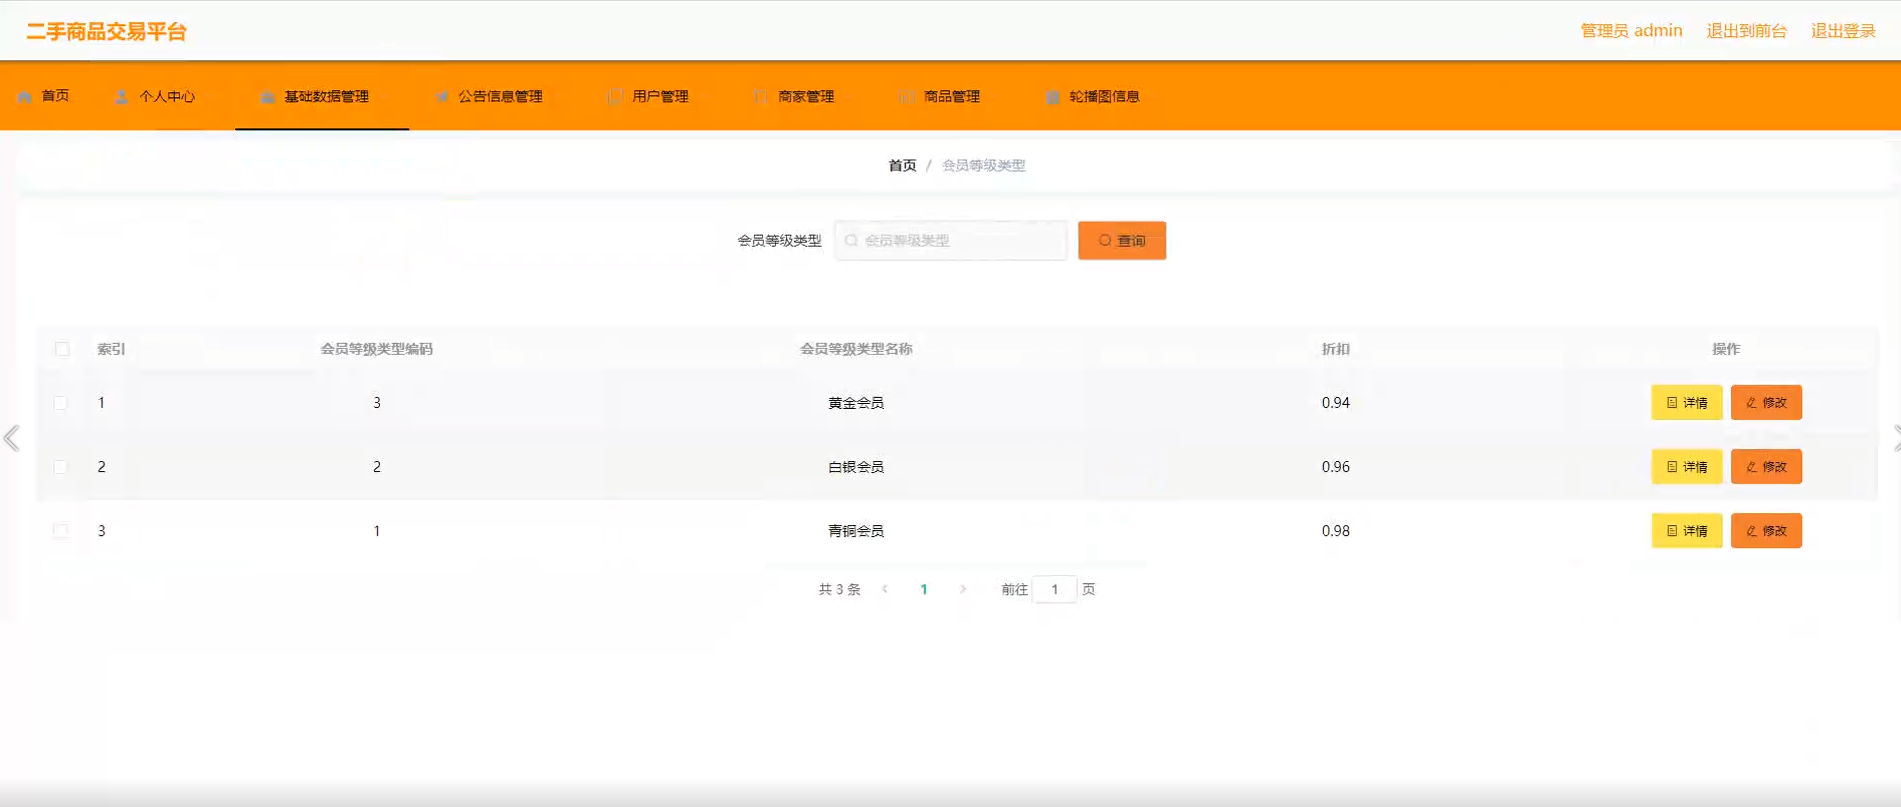The width and height of the screenshot is (1901, 807).
Task: Click the 折扣 column header
Action: [x=1336, y=349]
